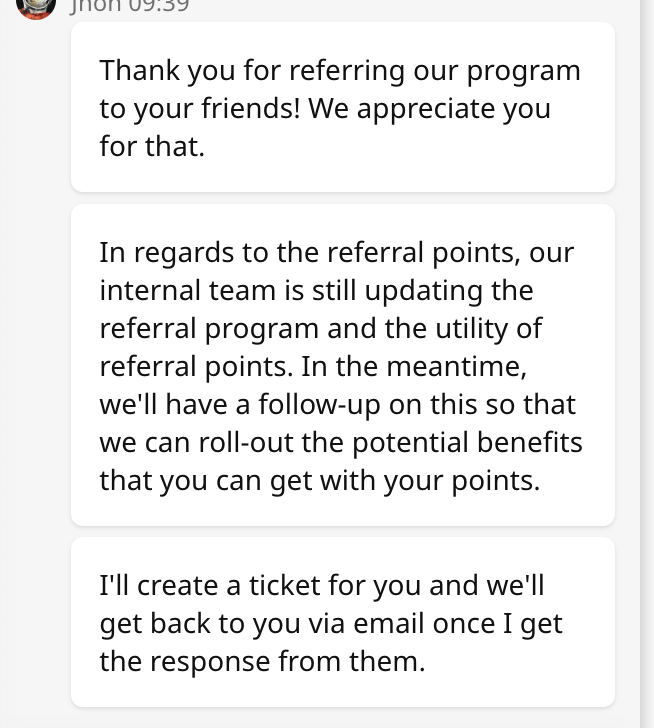Viewport: 654px width, 728px height.
Task: Click the word 'meantime,' in the second bubble
Action: 457,367
